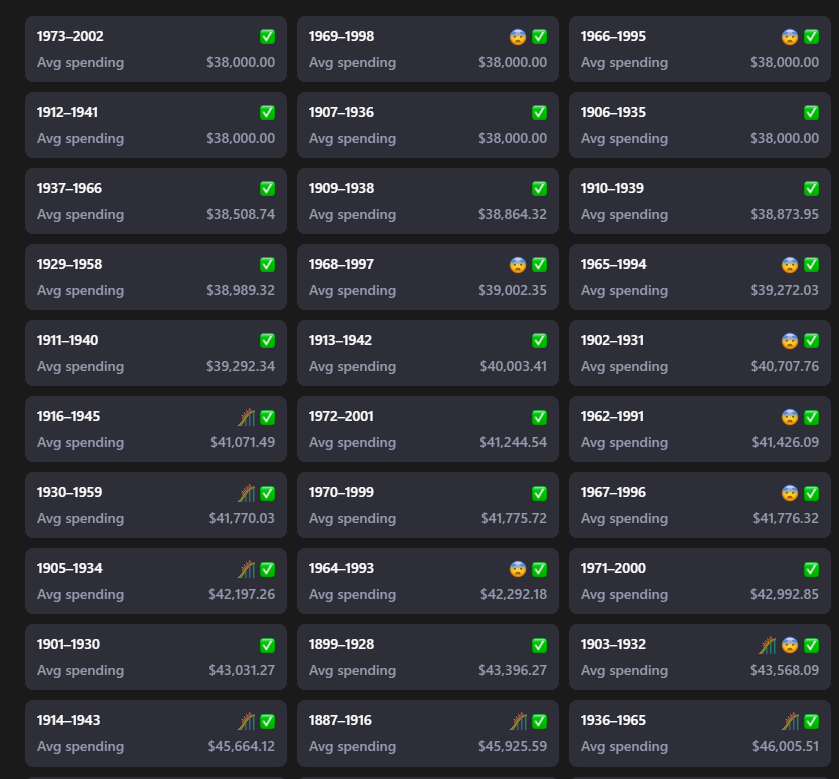Select the 1910–1939 period heading
839x779 pixels.
click(612, 189)
